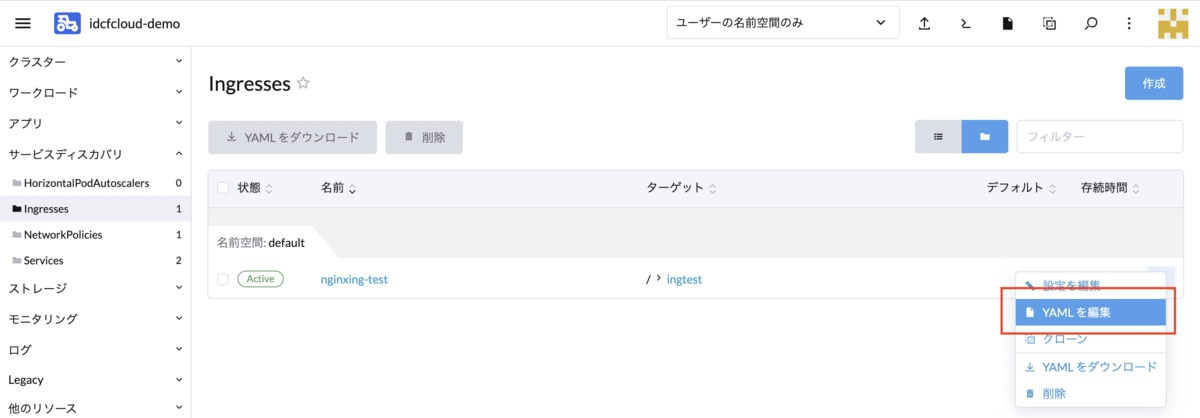Image resolution: width=1200 pixels, height=418 pixels.
Task: Click the user avatar icon
Action: pyautogui.click(x=1174, y=23)
